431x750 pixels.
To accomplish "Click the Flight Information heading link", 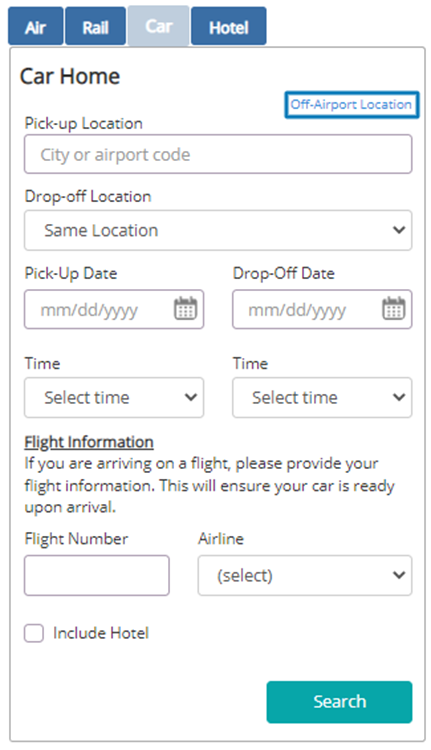I will (x=89, y=442).
